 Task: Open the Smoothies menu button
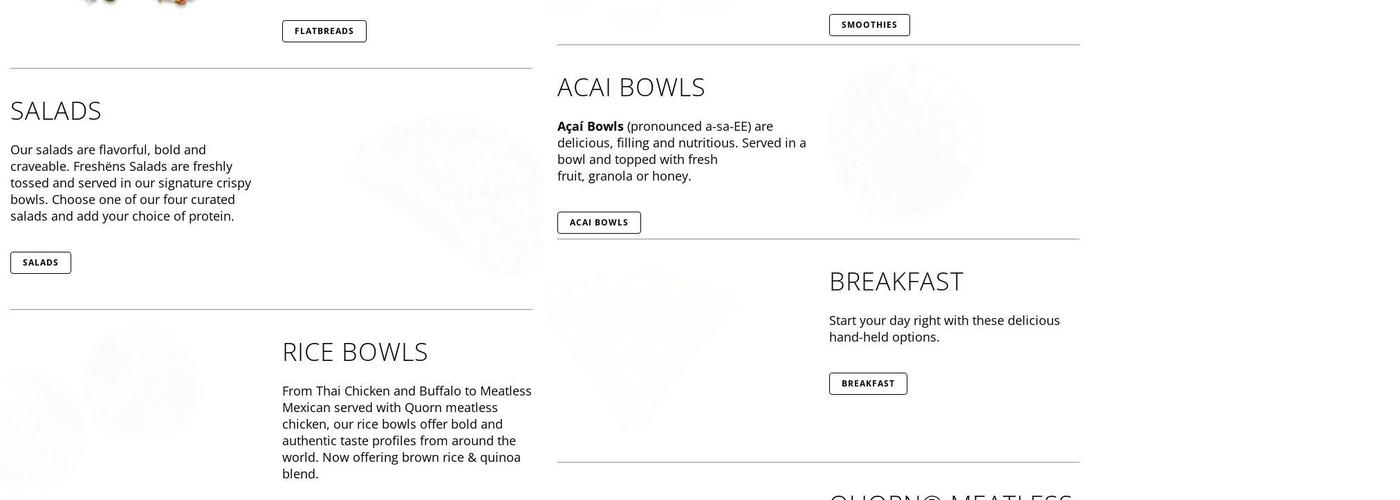point(869,25)
